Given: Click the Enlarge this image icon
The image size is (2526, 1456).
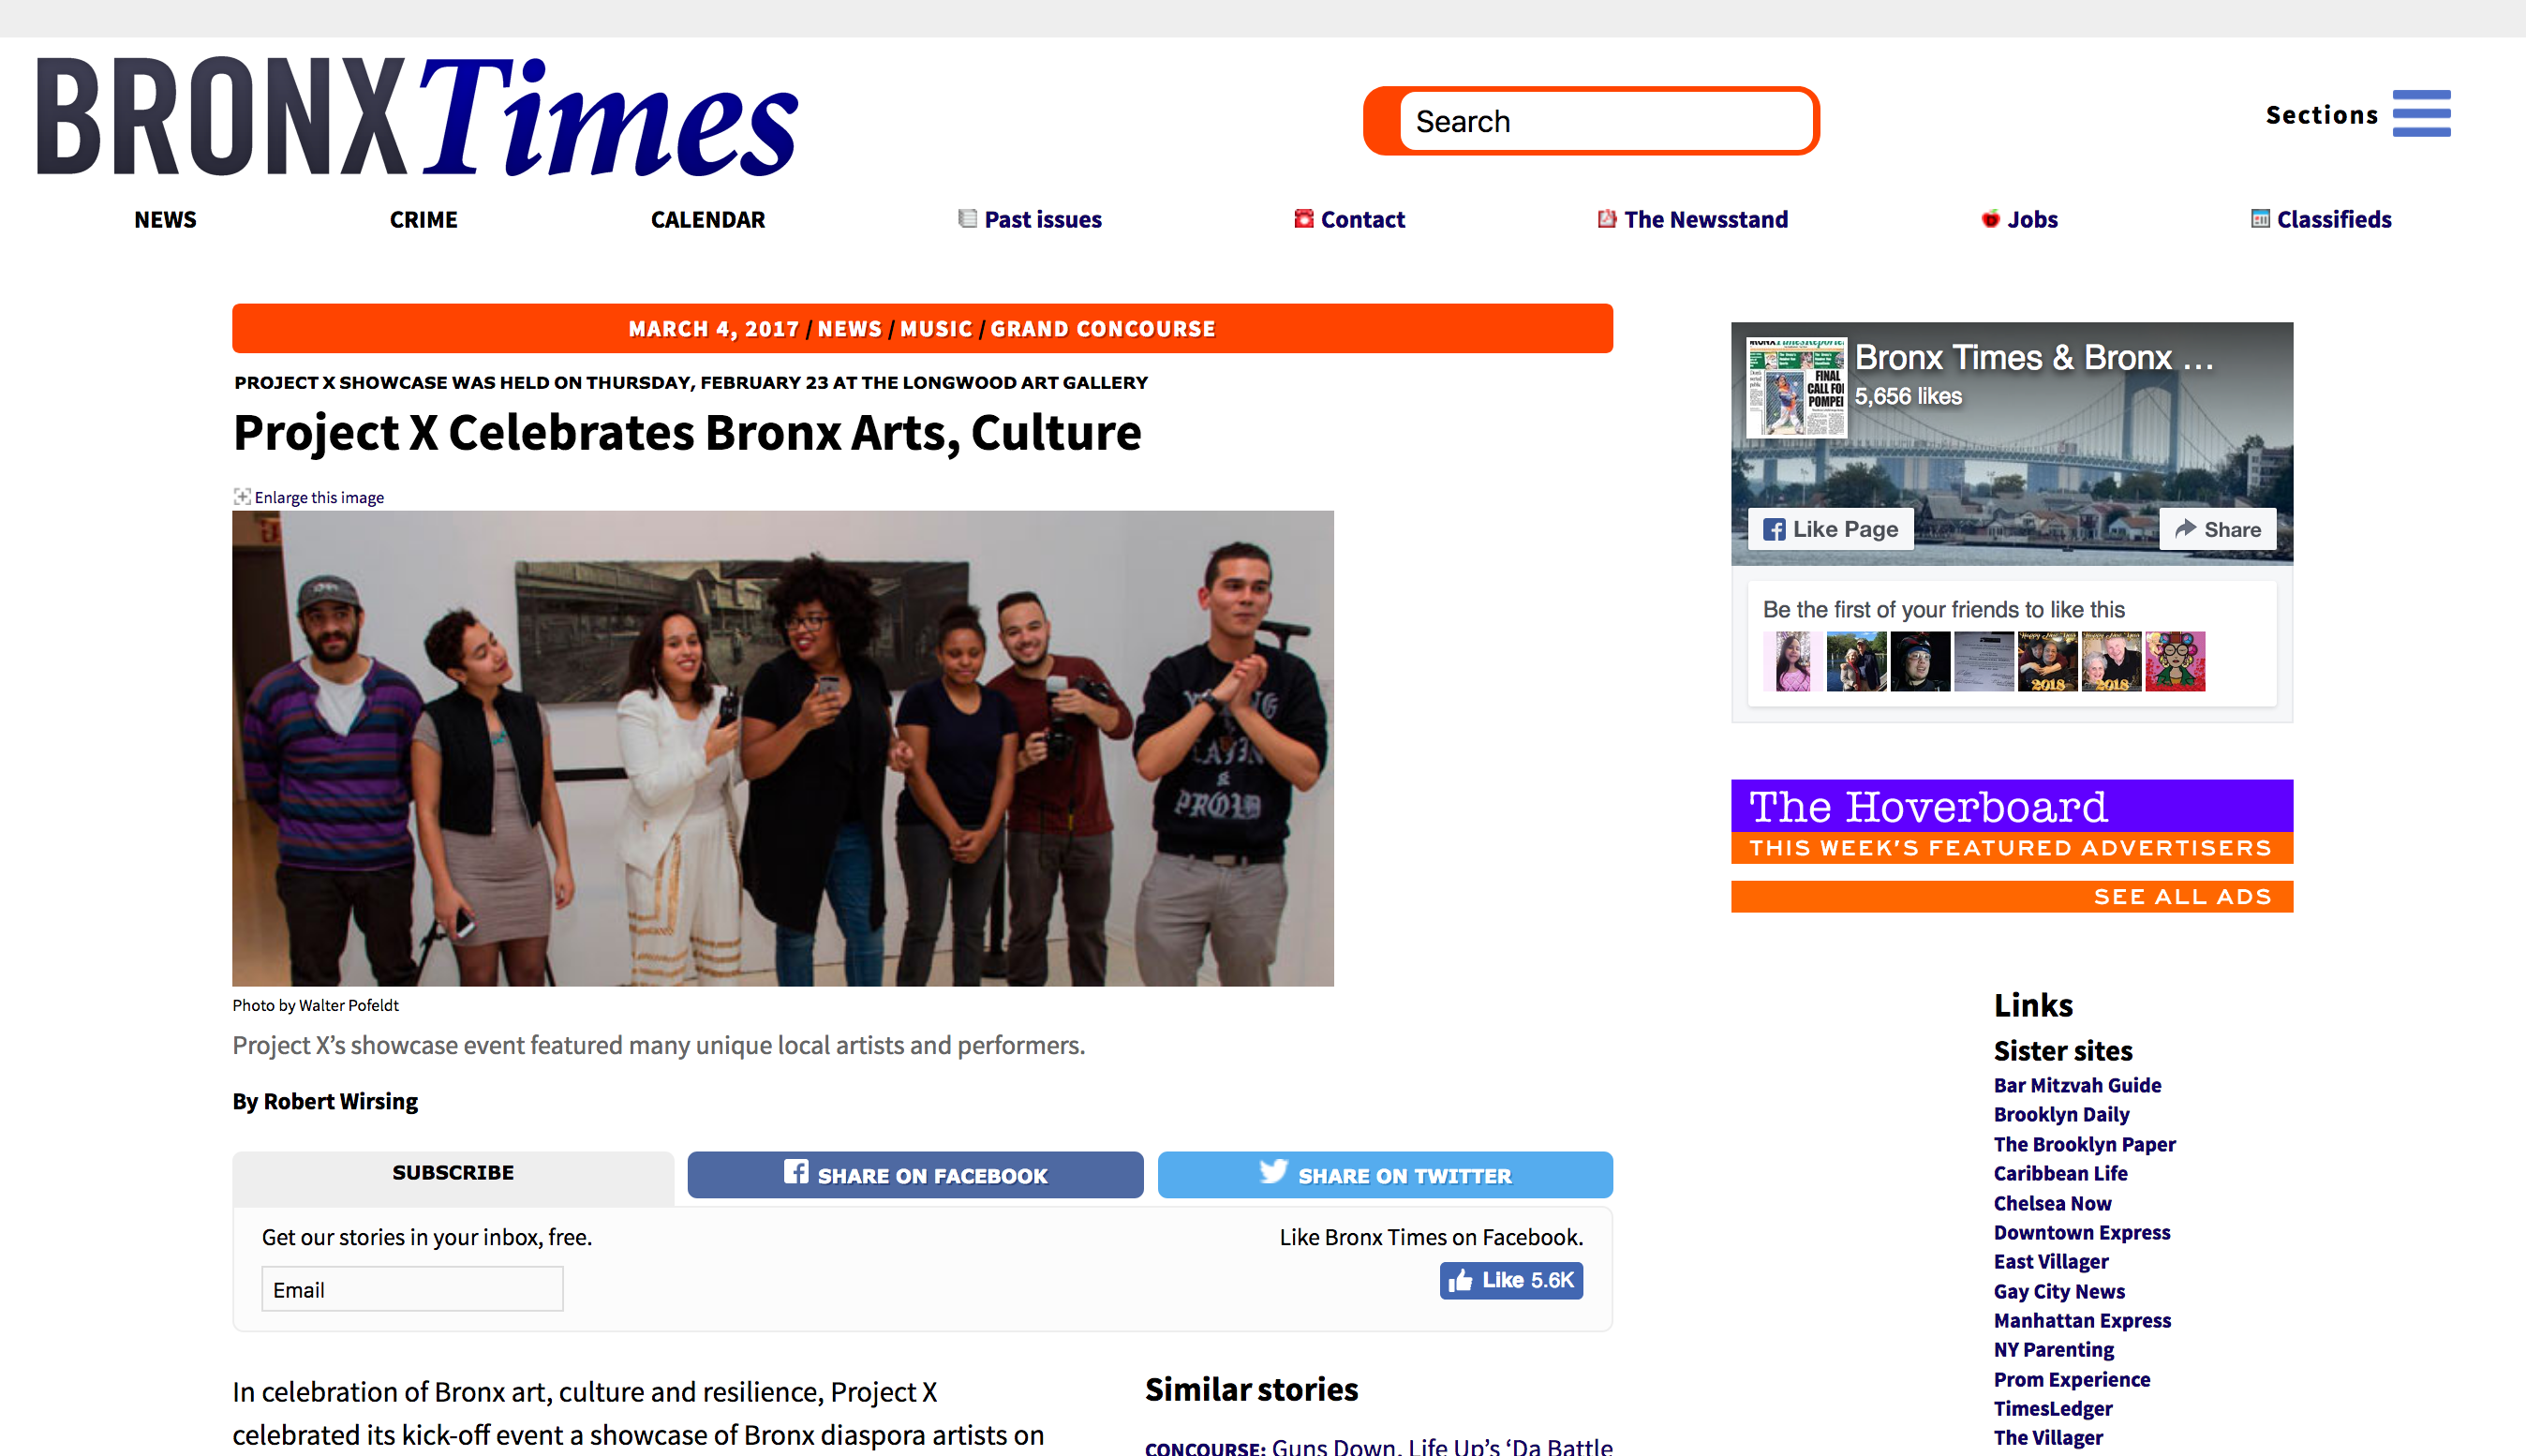Looking at the screenshot, I should click(x=241, y=496).
